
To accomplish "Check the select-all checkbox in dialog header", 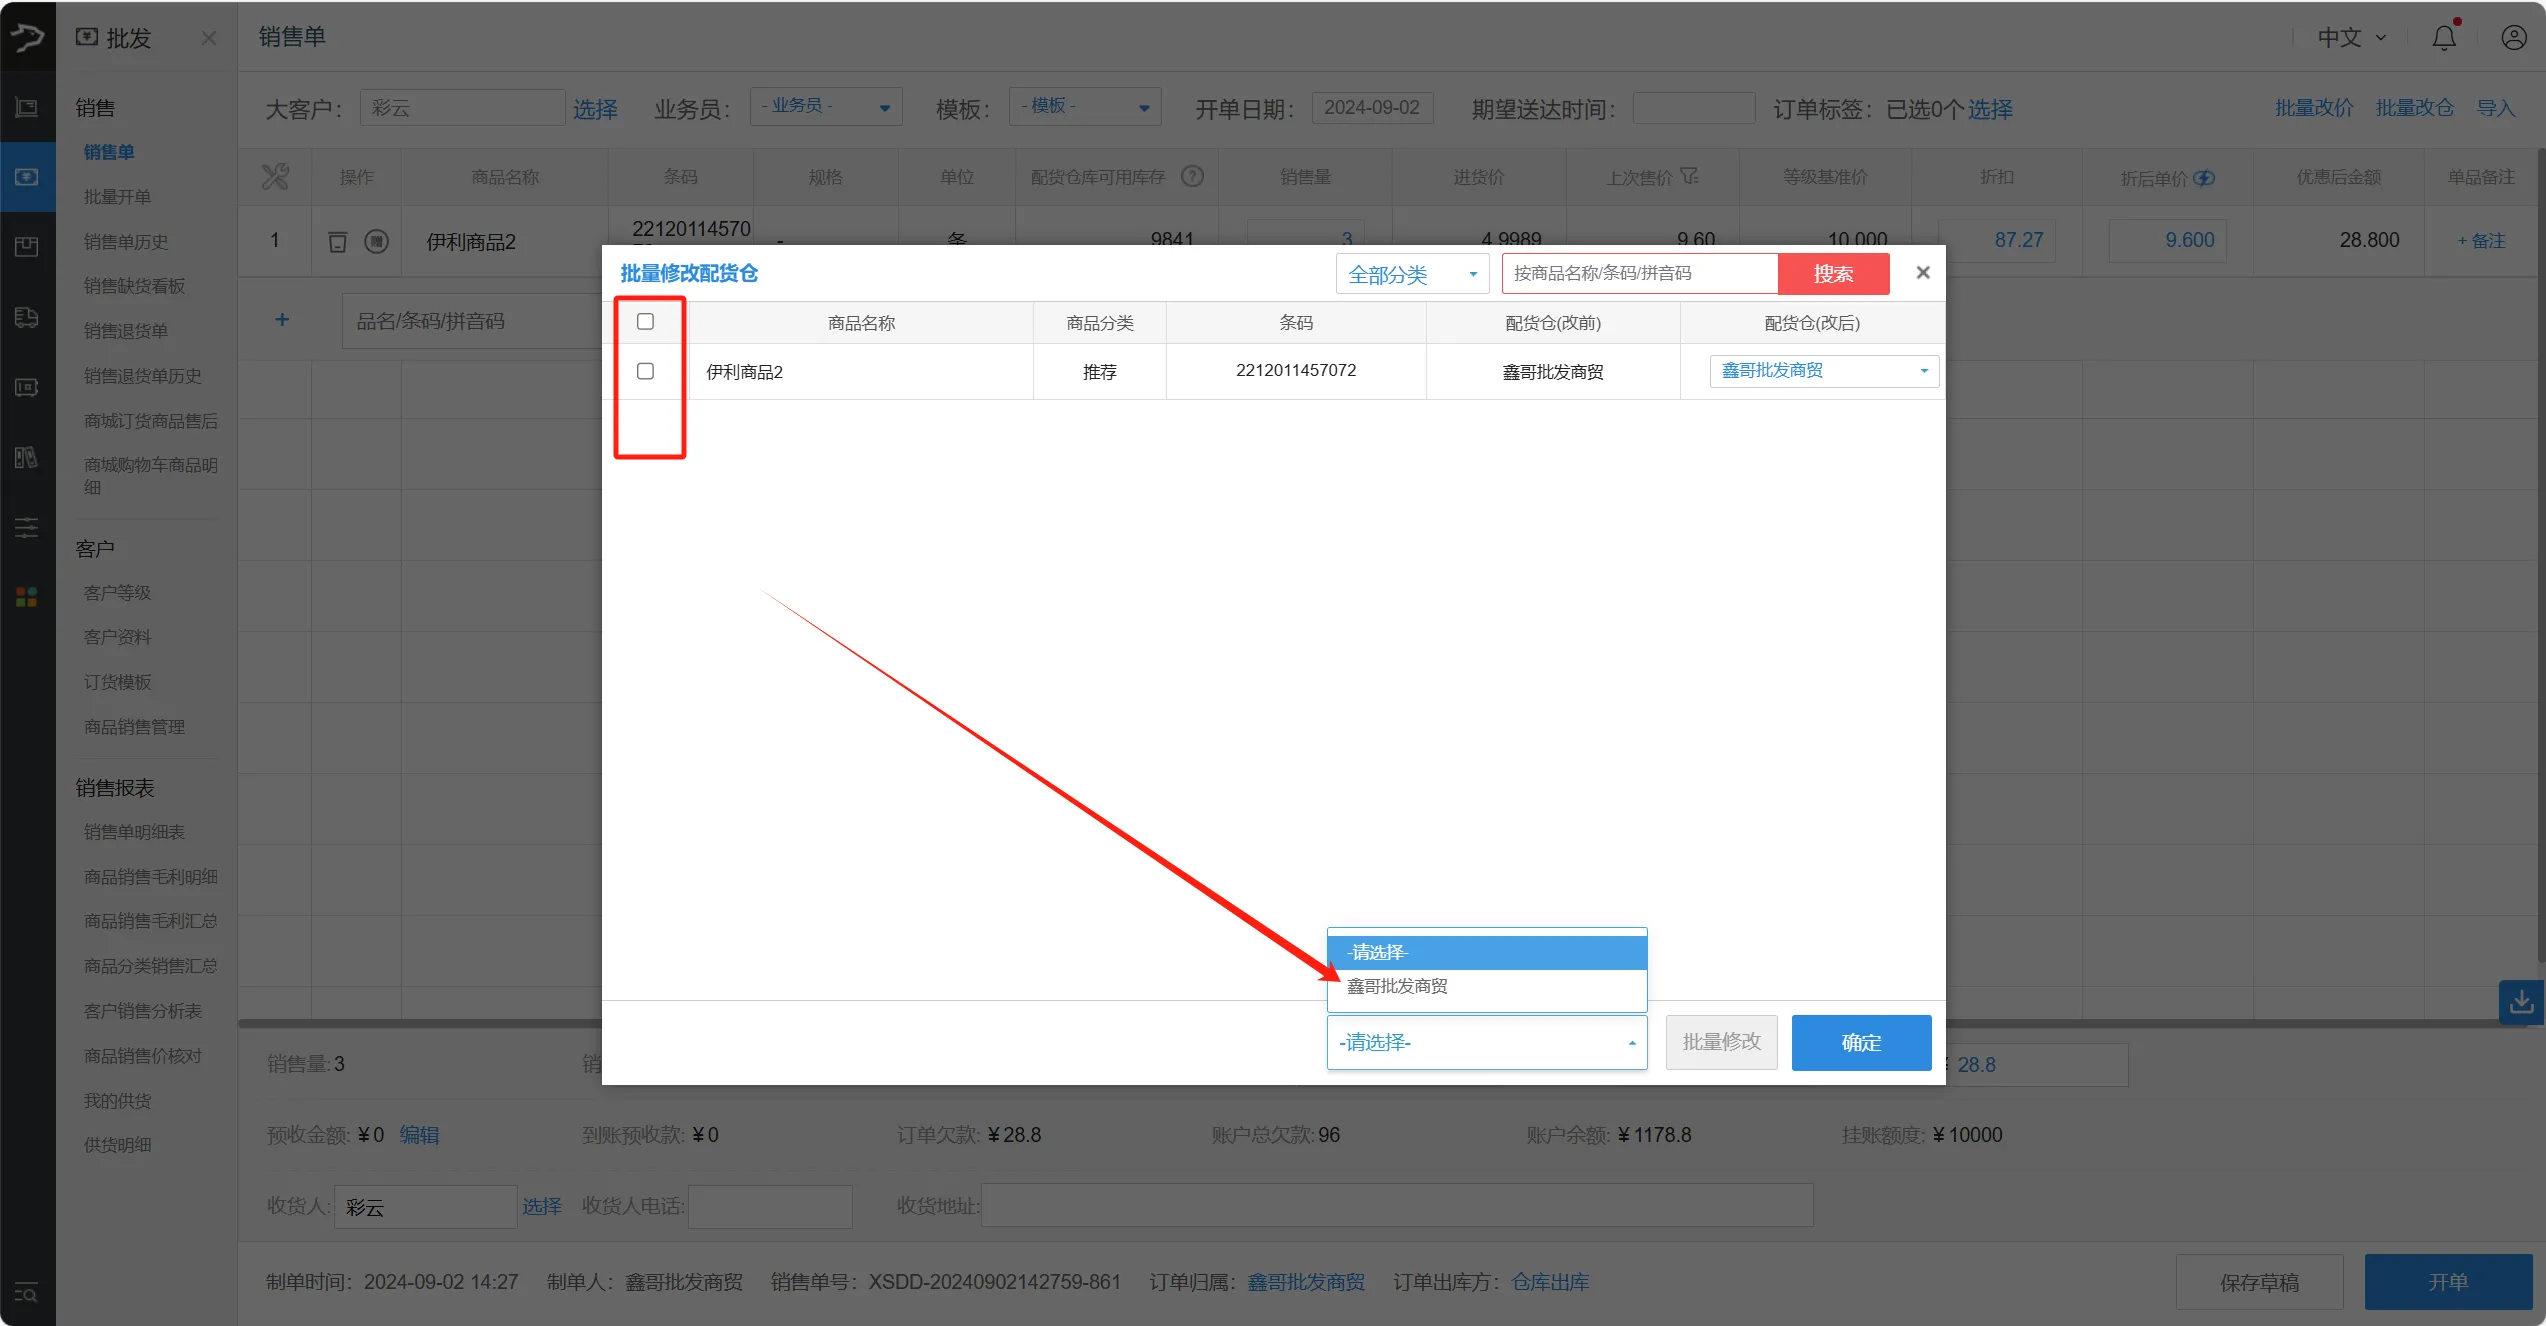I will pyautogui.click(x=645, y=321).
